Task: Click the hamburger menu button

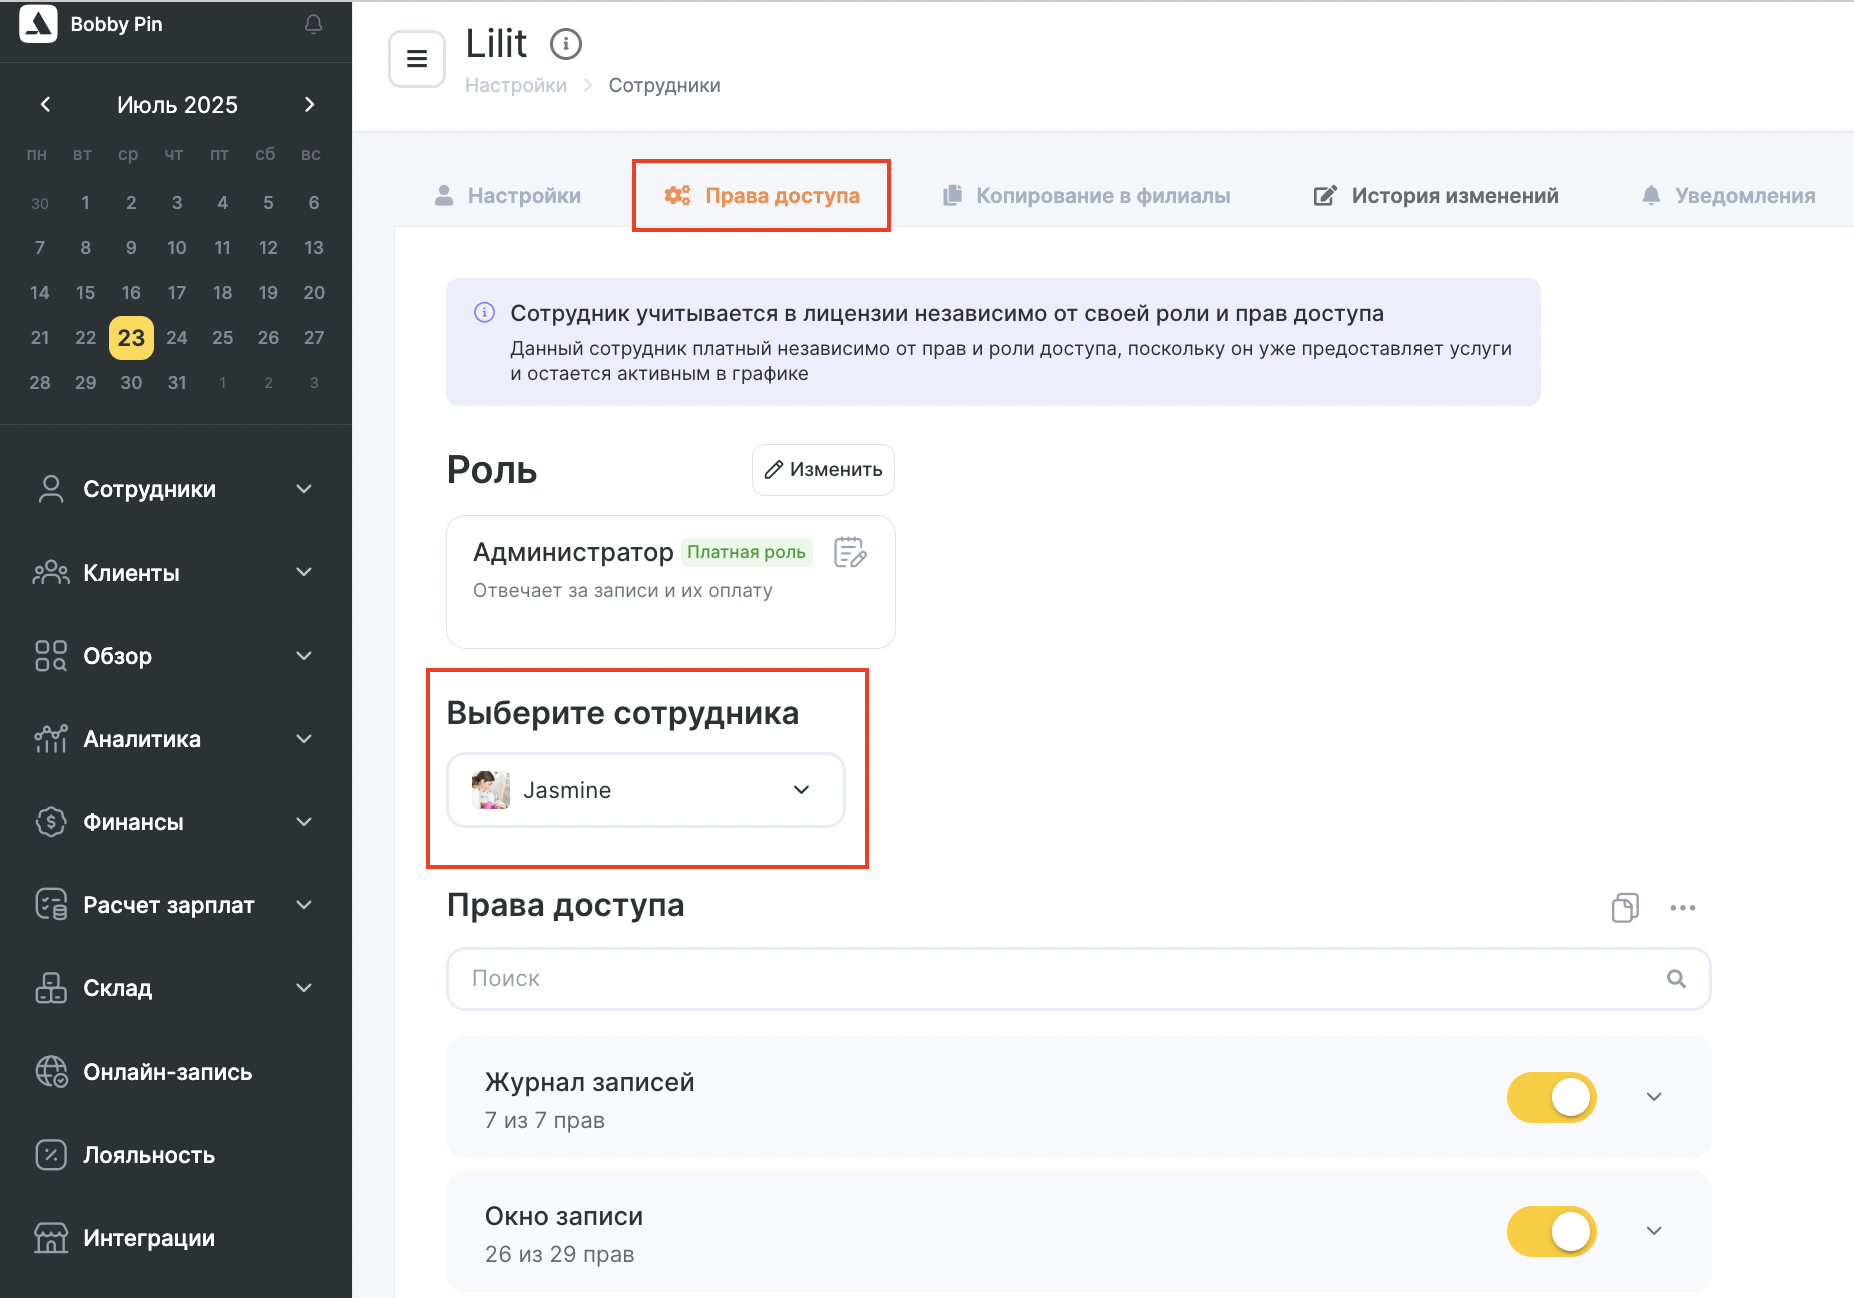Action: (417, 59)
